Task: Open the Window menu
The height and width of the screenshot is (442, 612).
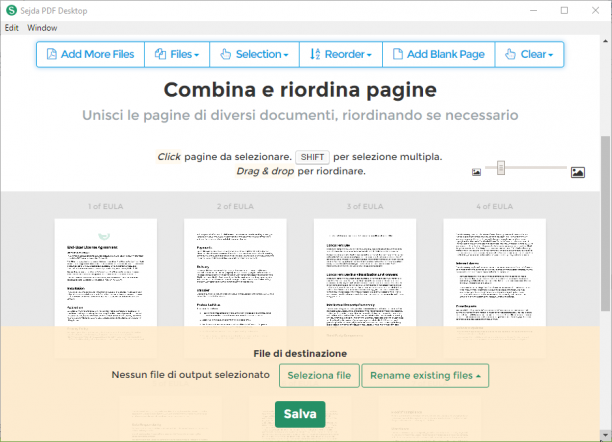Action: click(x=42, y=28)
